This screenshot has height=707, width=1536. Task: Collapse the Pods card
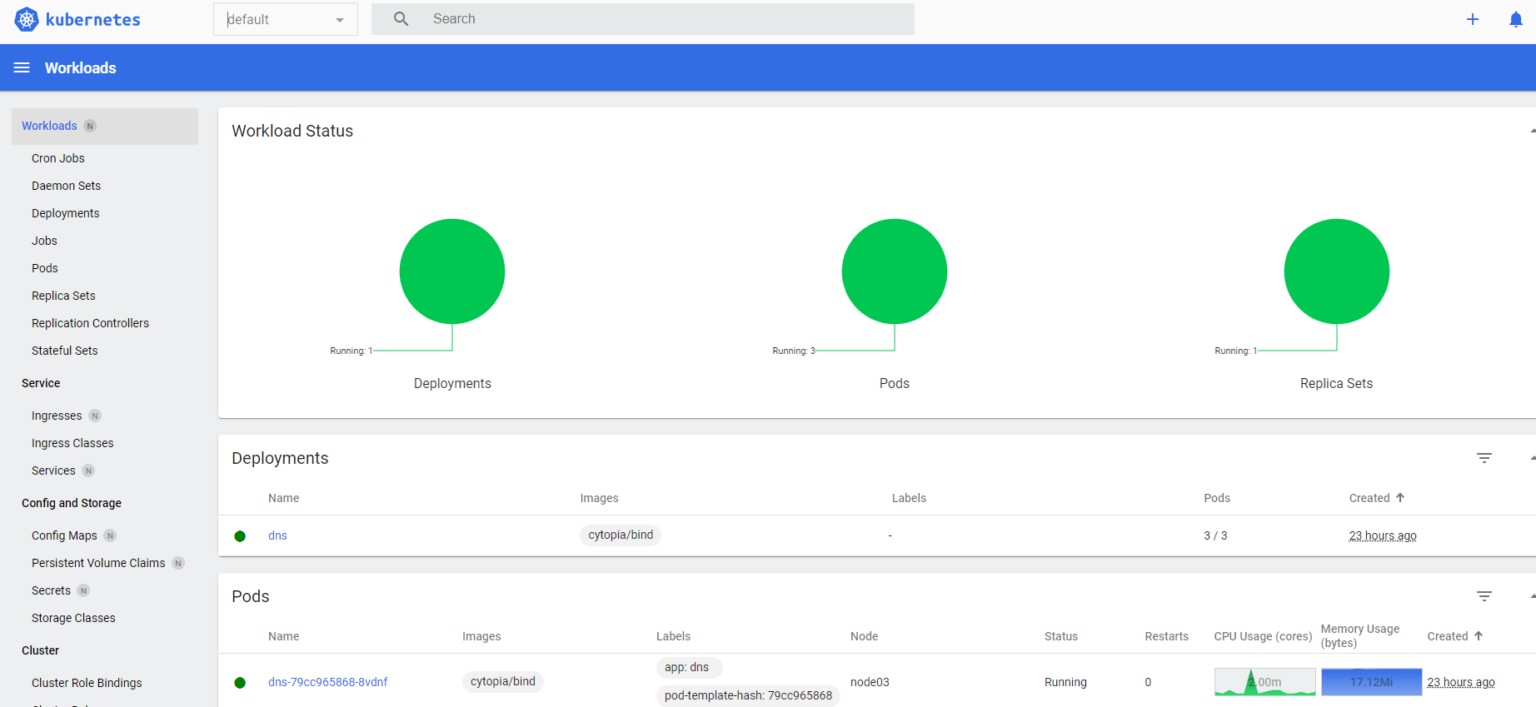point(1531,596)
